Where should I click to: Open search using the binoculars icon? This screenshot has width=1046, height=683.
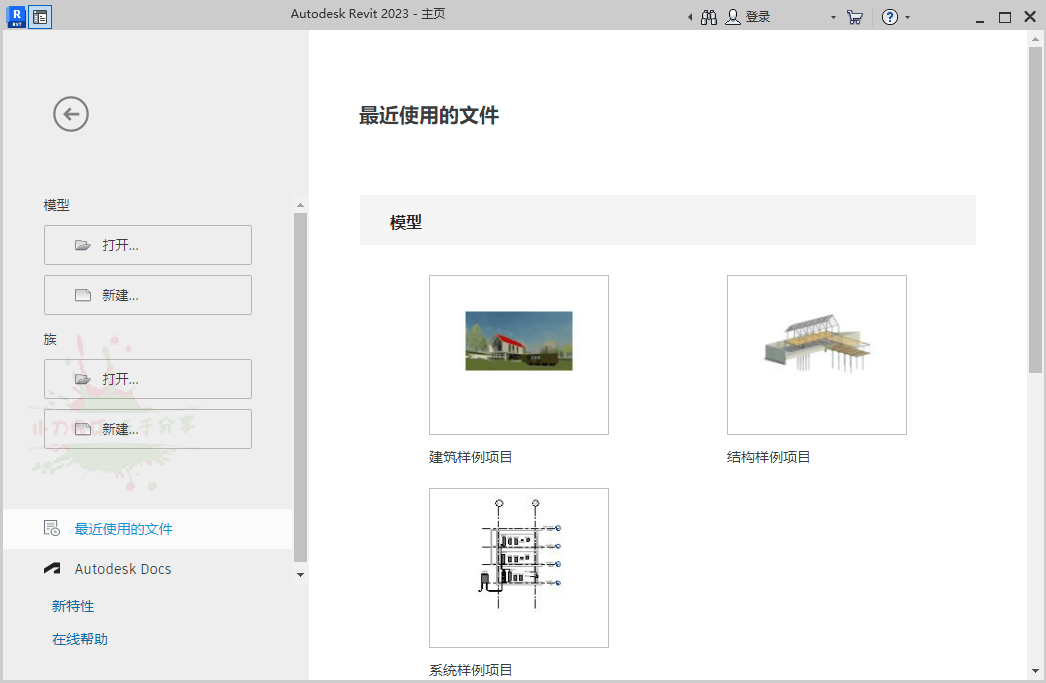tap(708, 16)
